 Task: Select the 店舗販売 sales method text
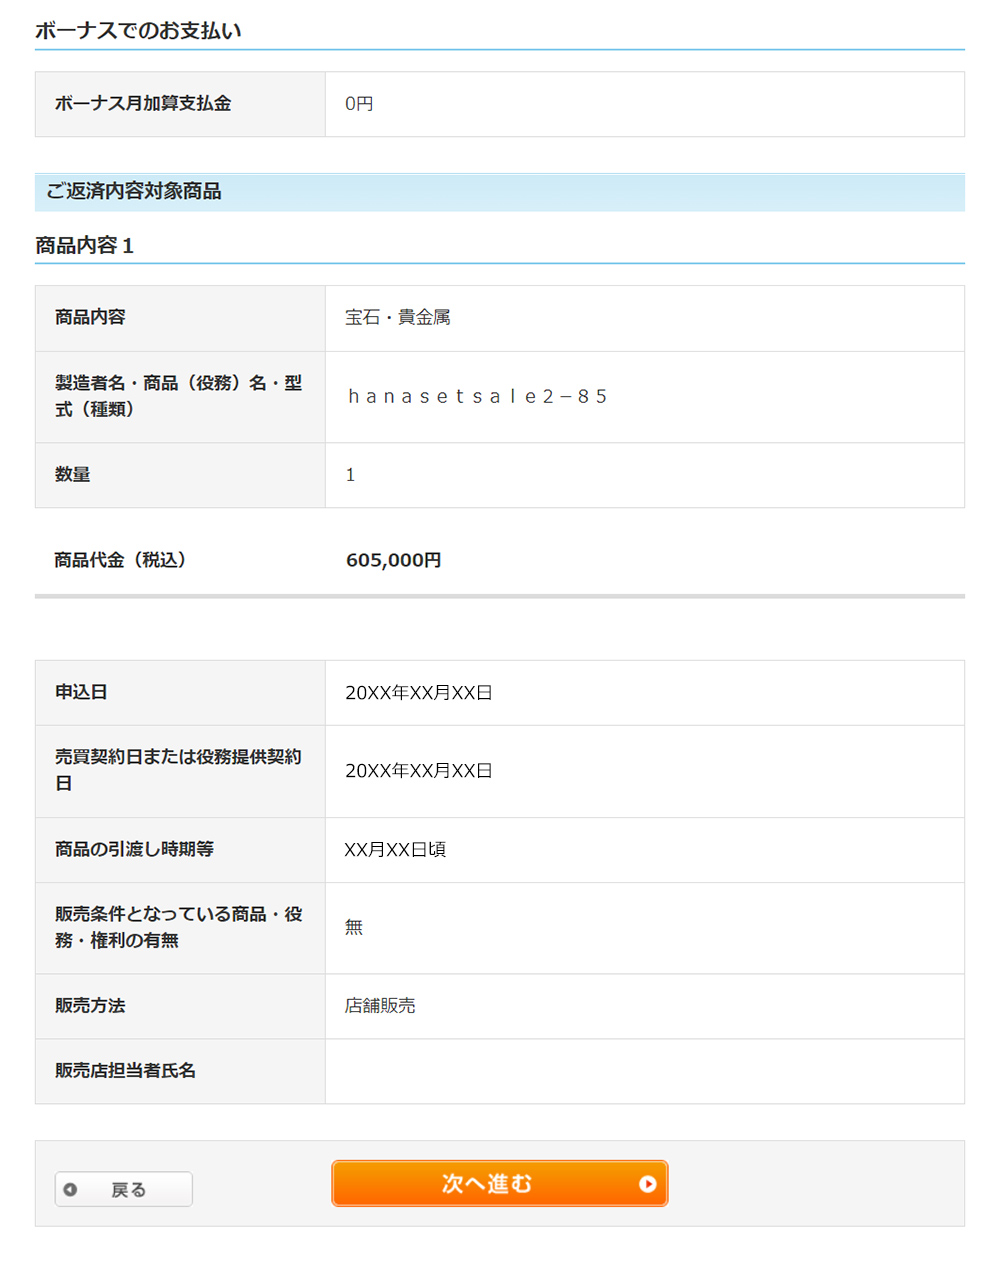click(x=381, y=1006)
